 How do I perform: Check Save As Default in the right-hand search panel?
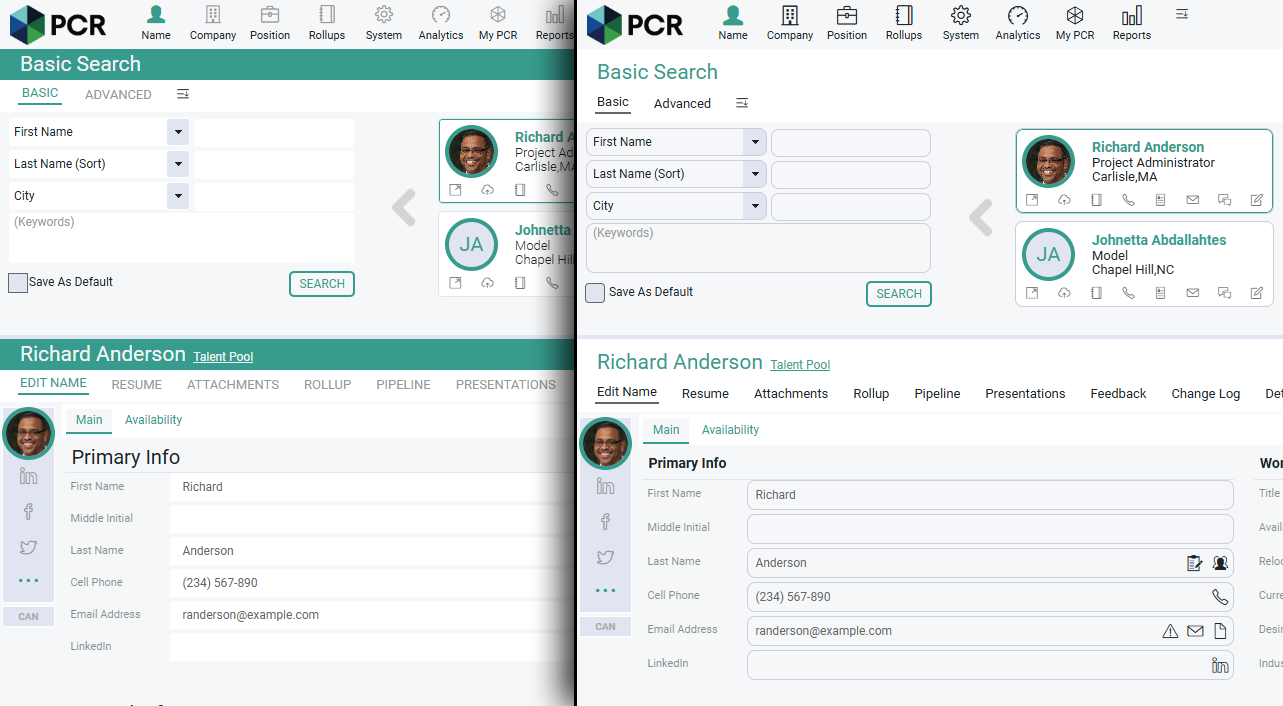[x=595, y=293]
